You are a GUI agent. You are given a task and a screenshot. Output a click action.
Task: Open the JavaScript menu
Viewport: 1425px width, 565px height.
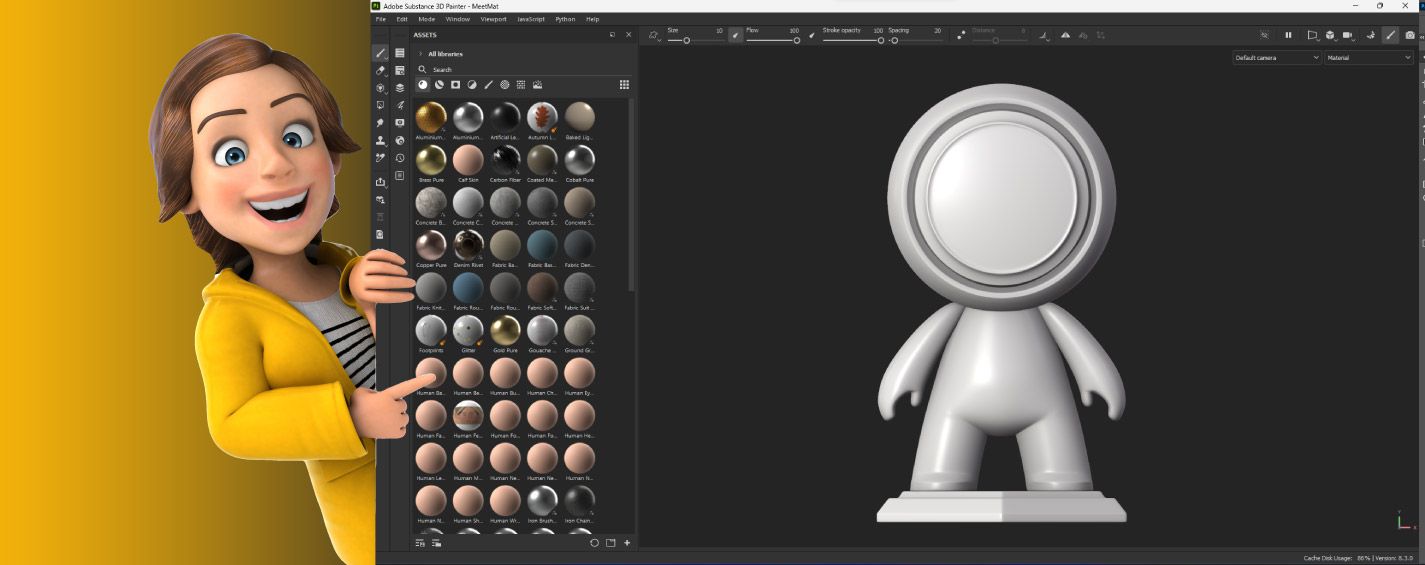tap(531, 19)
